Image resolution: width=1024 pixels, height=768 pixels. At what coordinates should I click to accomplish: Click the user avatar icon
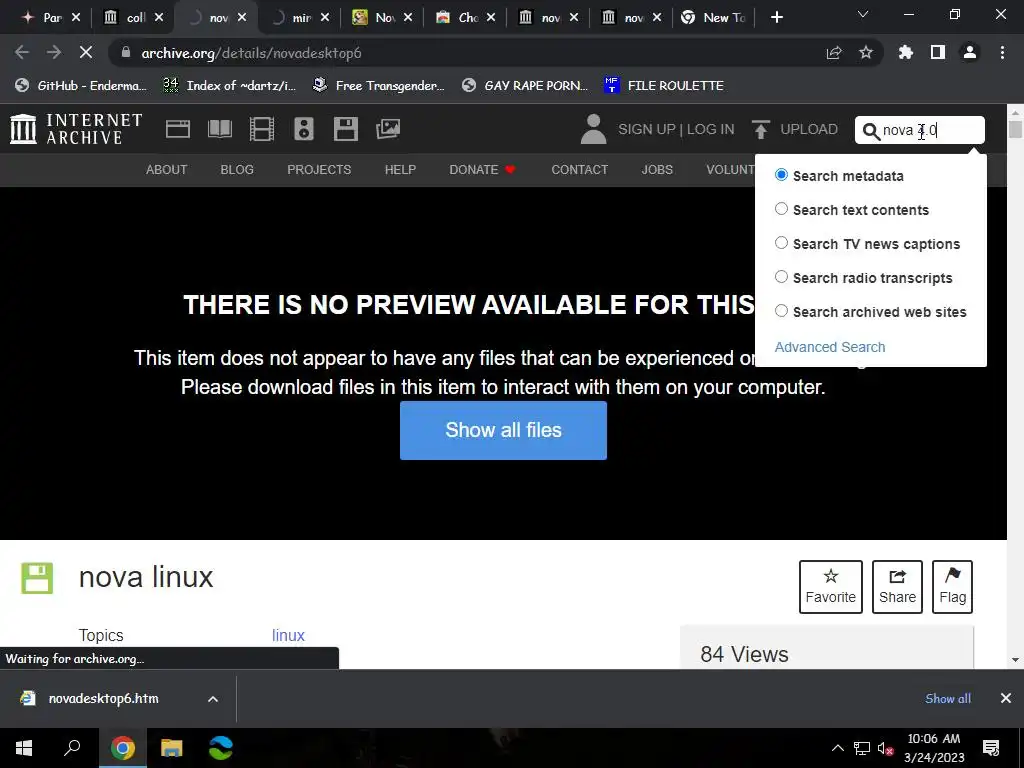[x=593, y=129]
